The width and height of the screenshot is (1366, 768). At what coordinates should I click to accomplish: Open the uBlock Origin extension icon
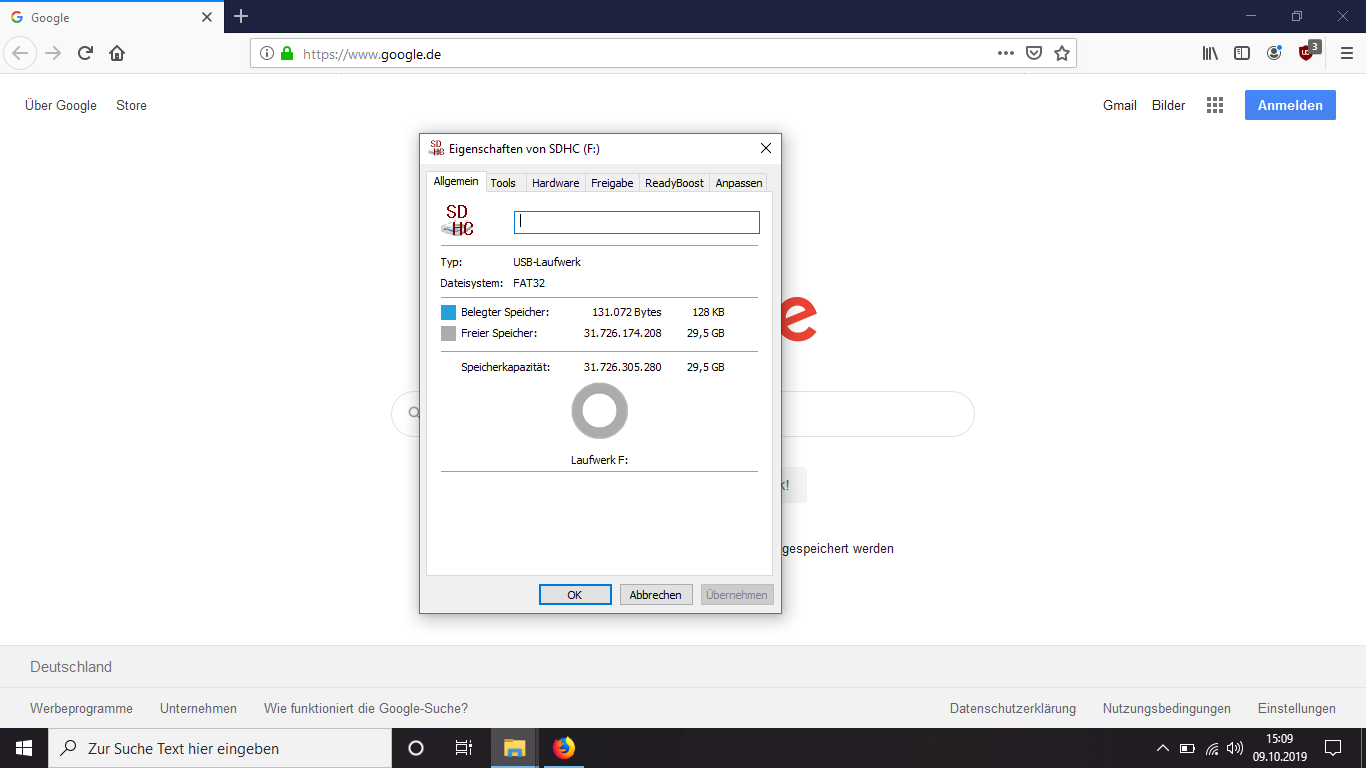[x=1307, y=53]
